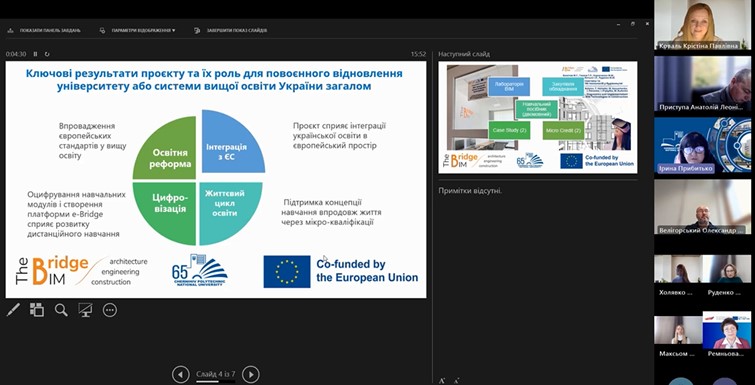Increase notes text size
The height and width of the screenshot is (385, 755).
[x=442, y=381]
